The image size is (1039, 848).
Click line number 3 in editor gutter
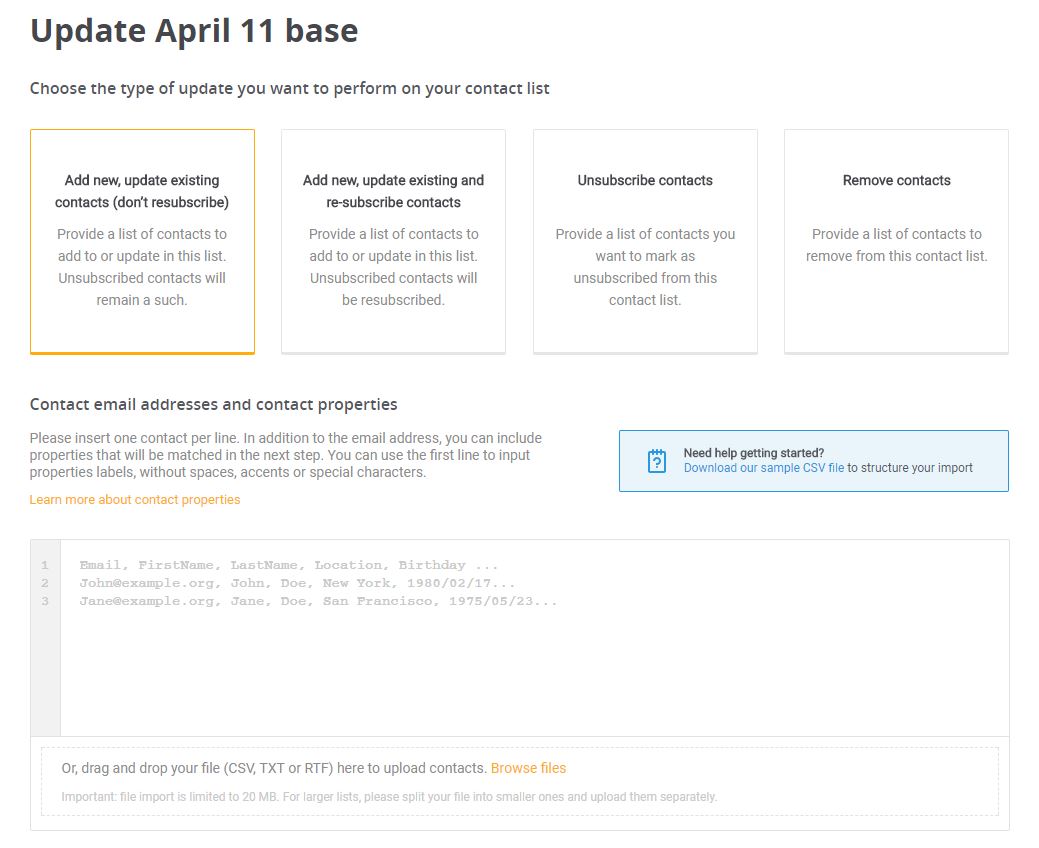click(45, 601)
